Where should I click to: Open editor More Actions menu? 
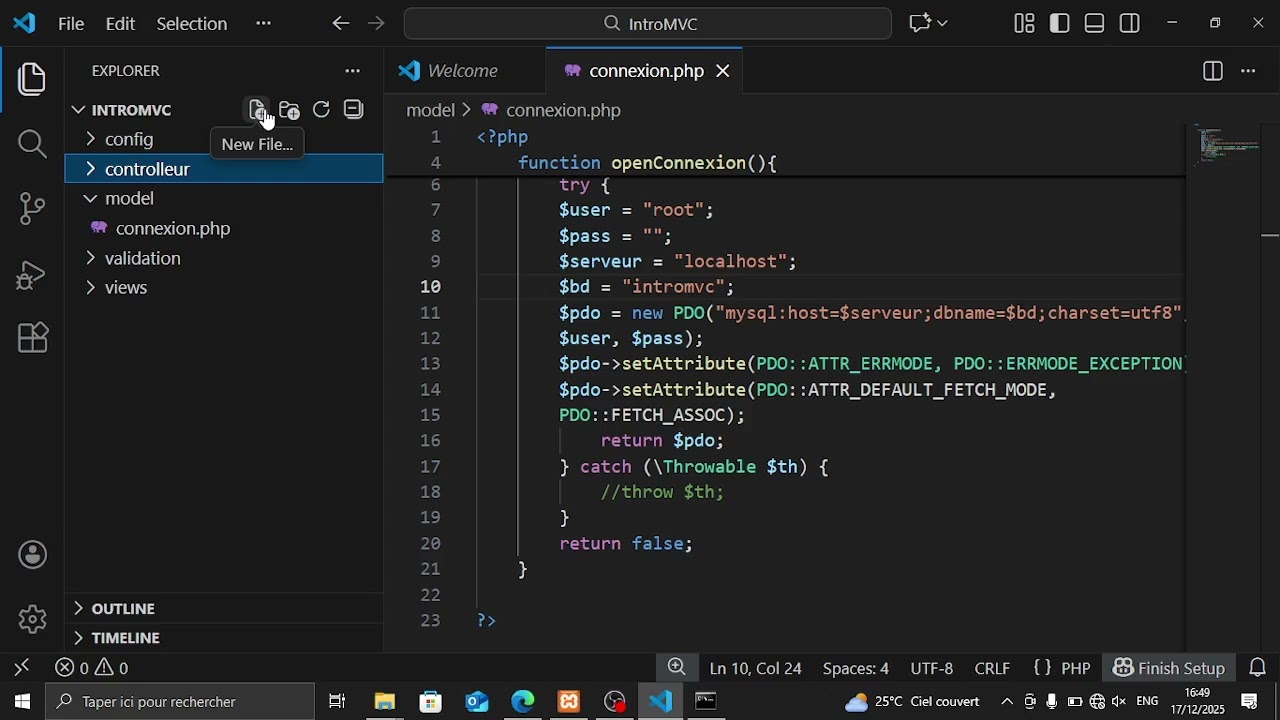pos(1248,71)
